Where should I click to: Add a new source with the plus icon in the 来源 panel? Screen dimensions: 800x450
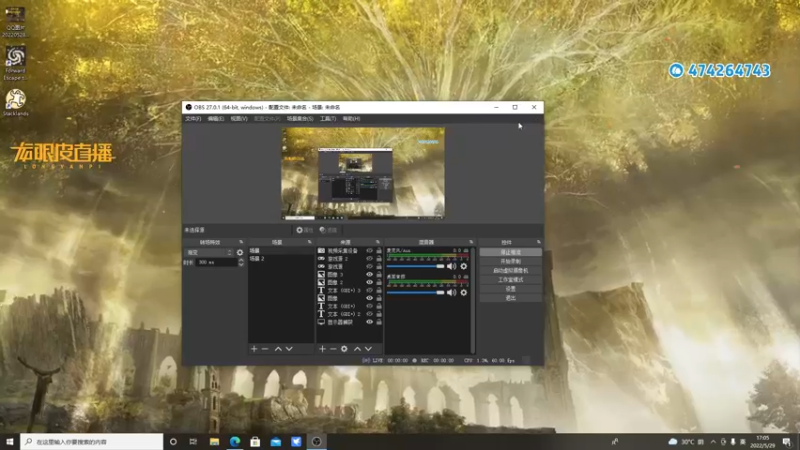(x=322, y=349)
